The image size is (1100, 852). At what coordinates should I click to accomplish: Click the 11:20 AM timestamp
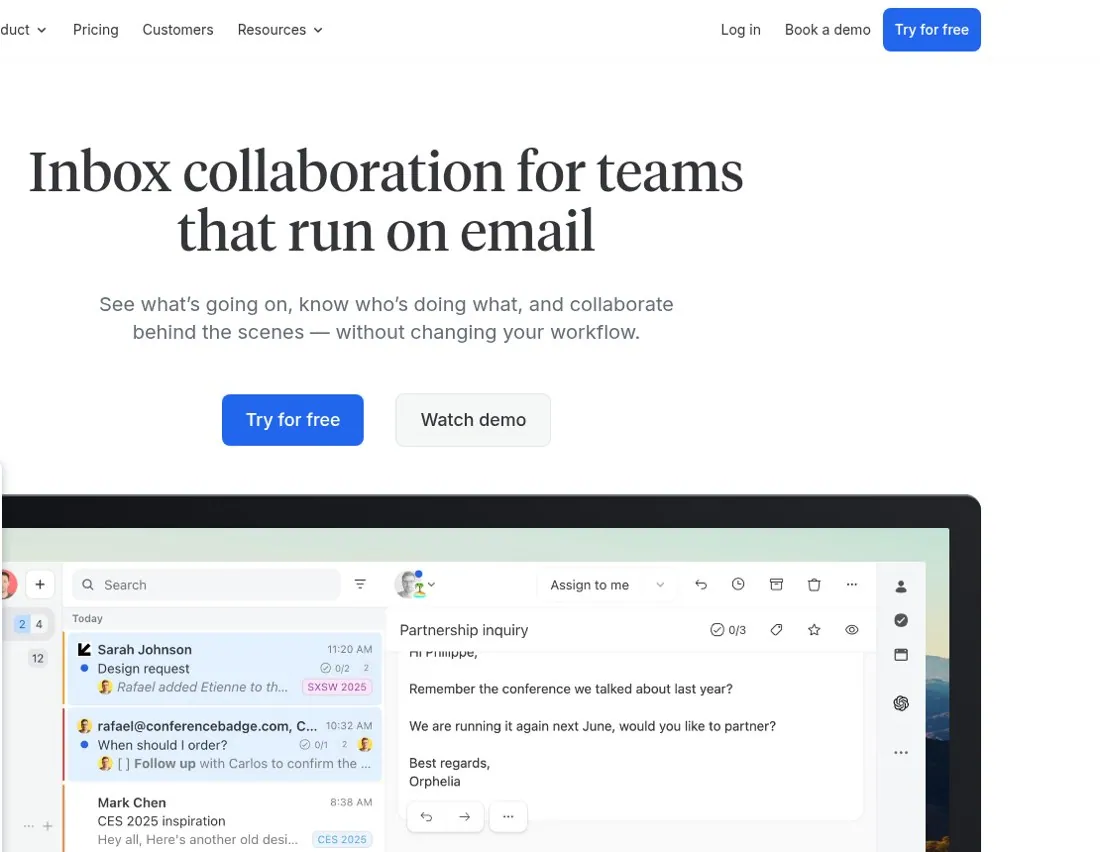pyautogui.click(x=349, y=649)
